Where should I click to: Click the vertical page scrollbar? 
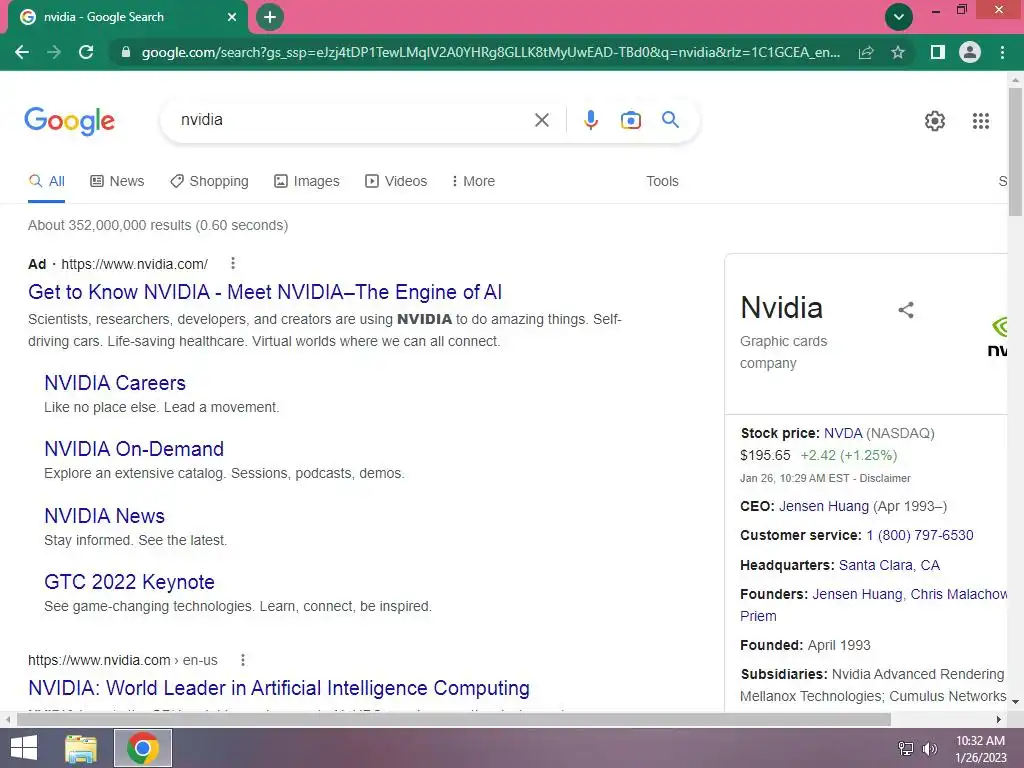pos(1015,152)
